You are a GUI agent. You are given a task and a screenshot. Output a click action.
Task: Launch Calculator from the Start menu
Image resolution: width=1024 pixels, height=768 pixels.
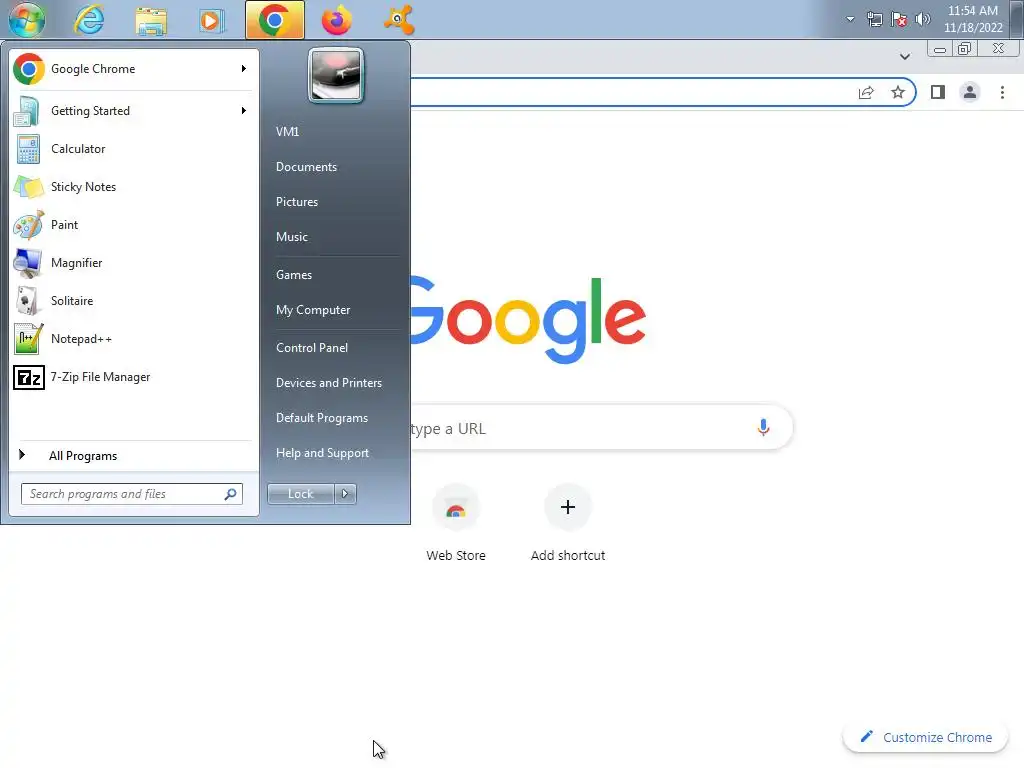click(x=132, y=149)
